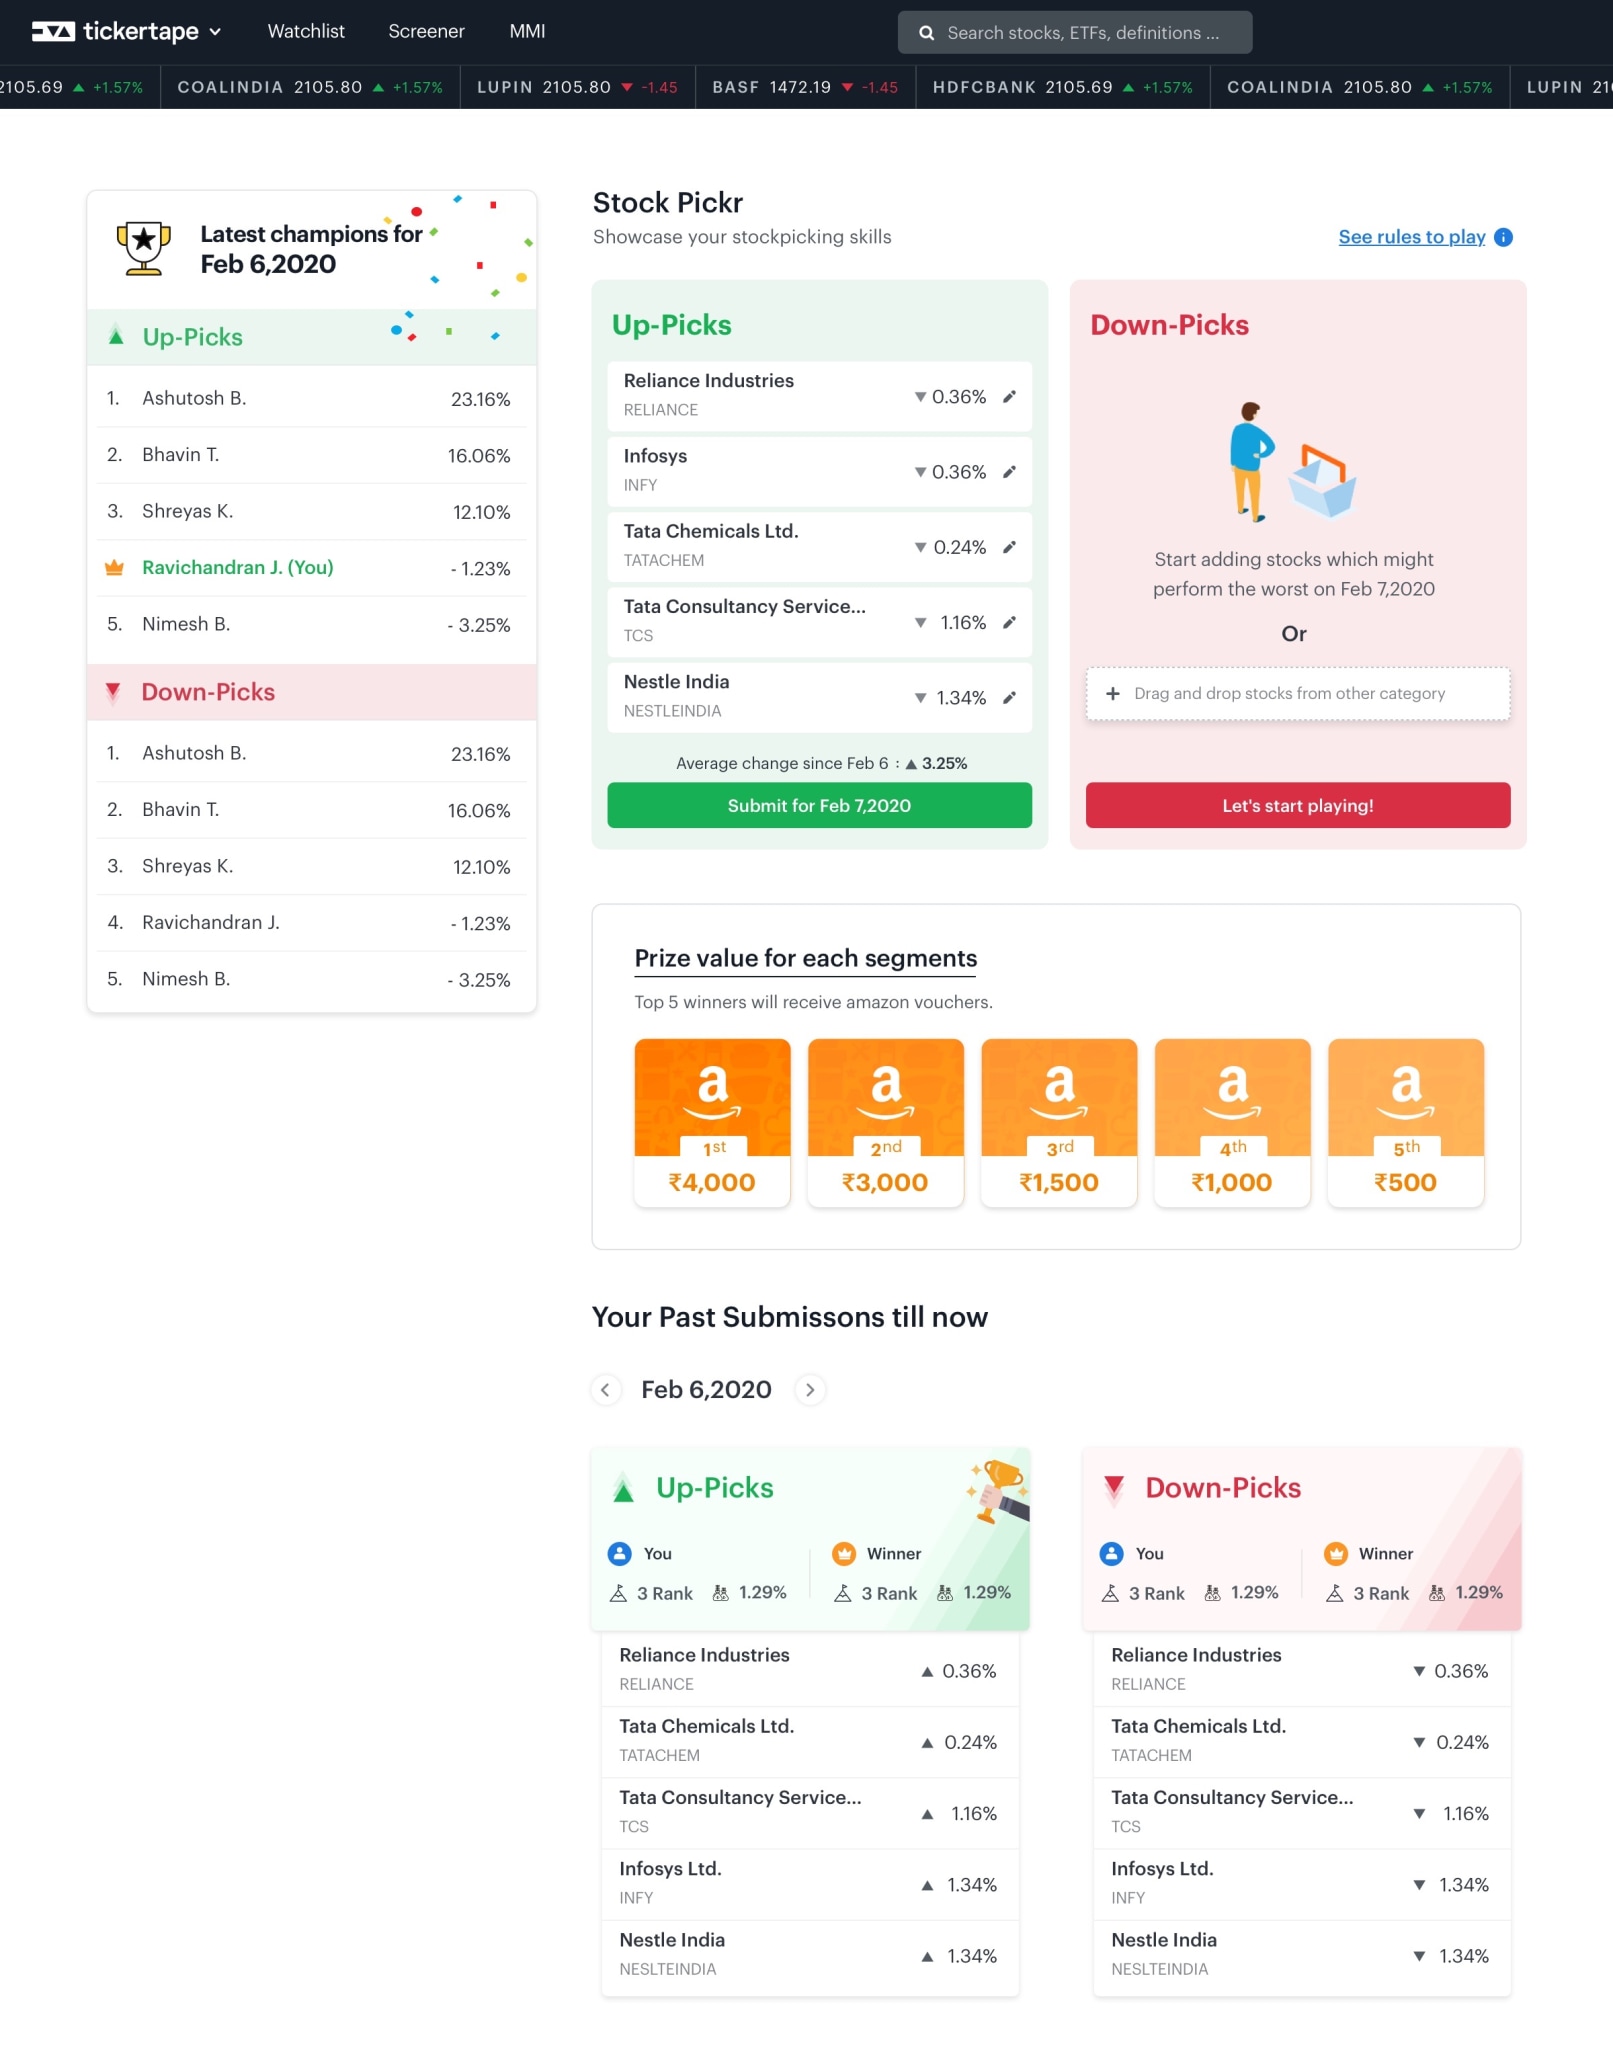
Task: Open Nestle India in past Down-Picks list
Action: 1301,1954
